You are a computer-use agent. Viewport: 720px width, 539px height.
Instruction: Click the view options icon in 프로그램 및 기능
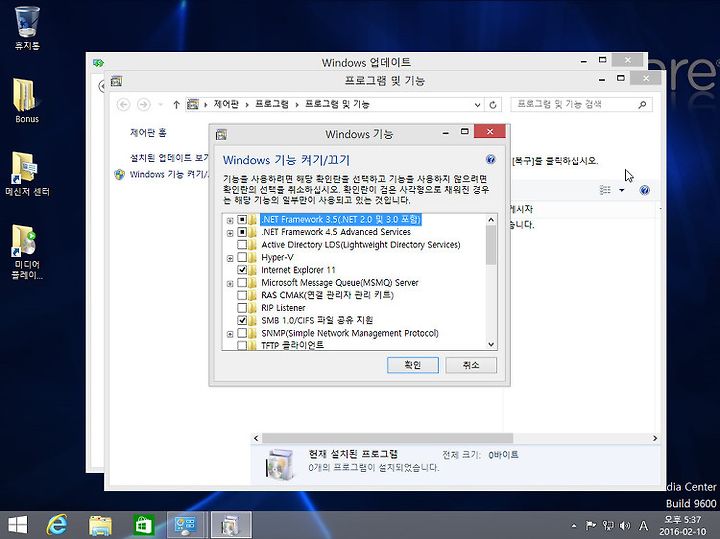pos(605,190)
